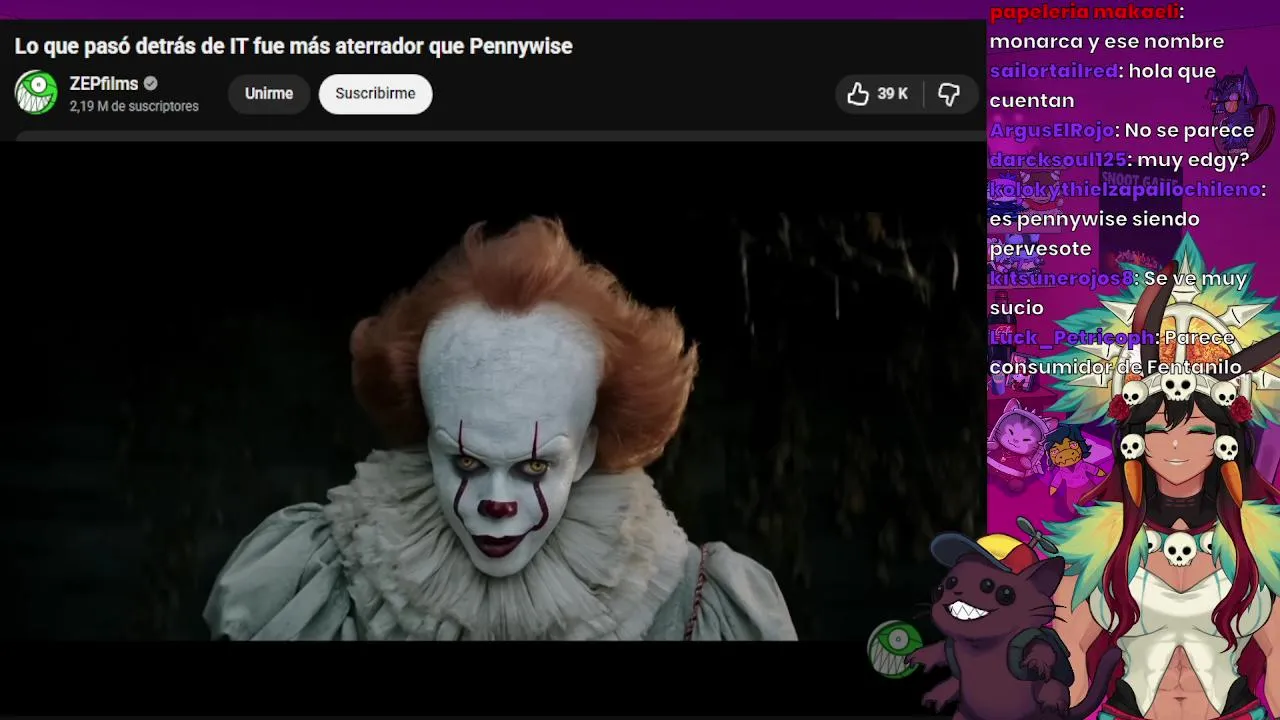Open the ZEPfilms channel name link
The width and height of the screenshot is (1280, 720).
point(103,84)
